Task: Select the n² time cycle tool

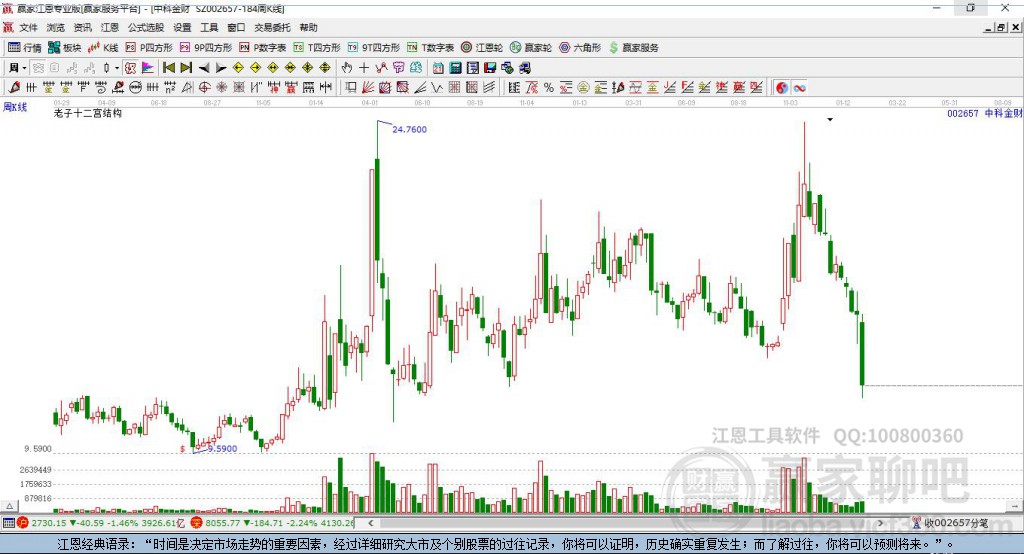Action: click(x=170, y=87)
